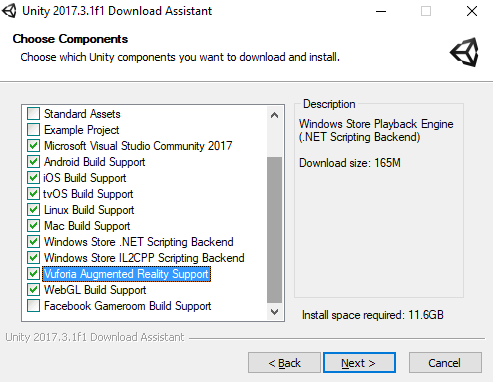Uncheck Microsoft Visual Studio Community 2017
Viewport: 493px width, 382px height.
tap(33, 146)
